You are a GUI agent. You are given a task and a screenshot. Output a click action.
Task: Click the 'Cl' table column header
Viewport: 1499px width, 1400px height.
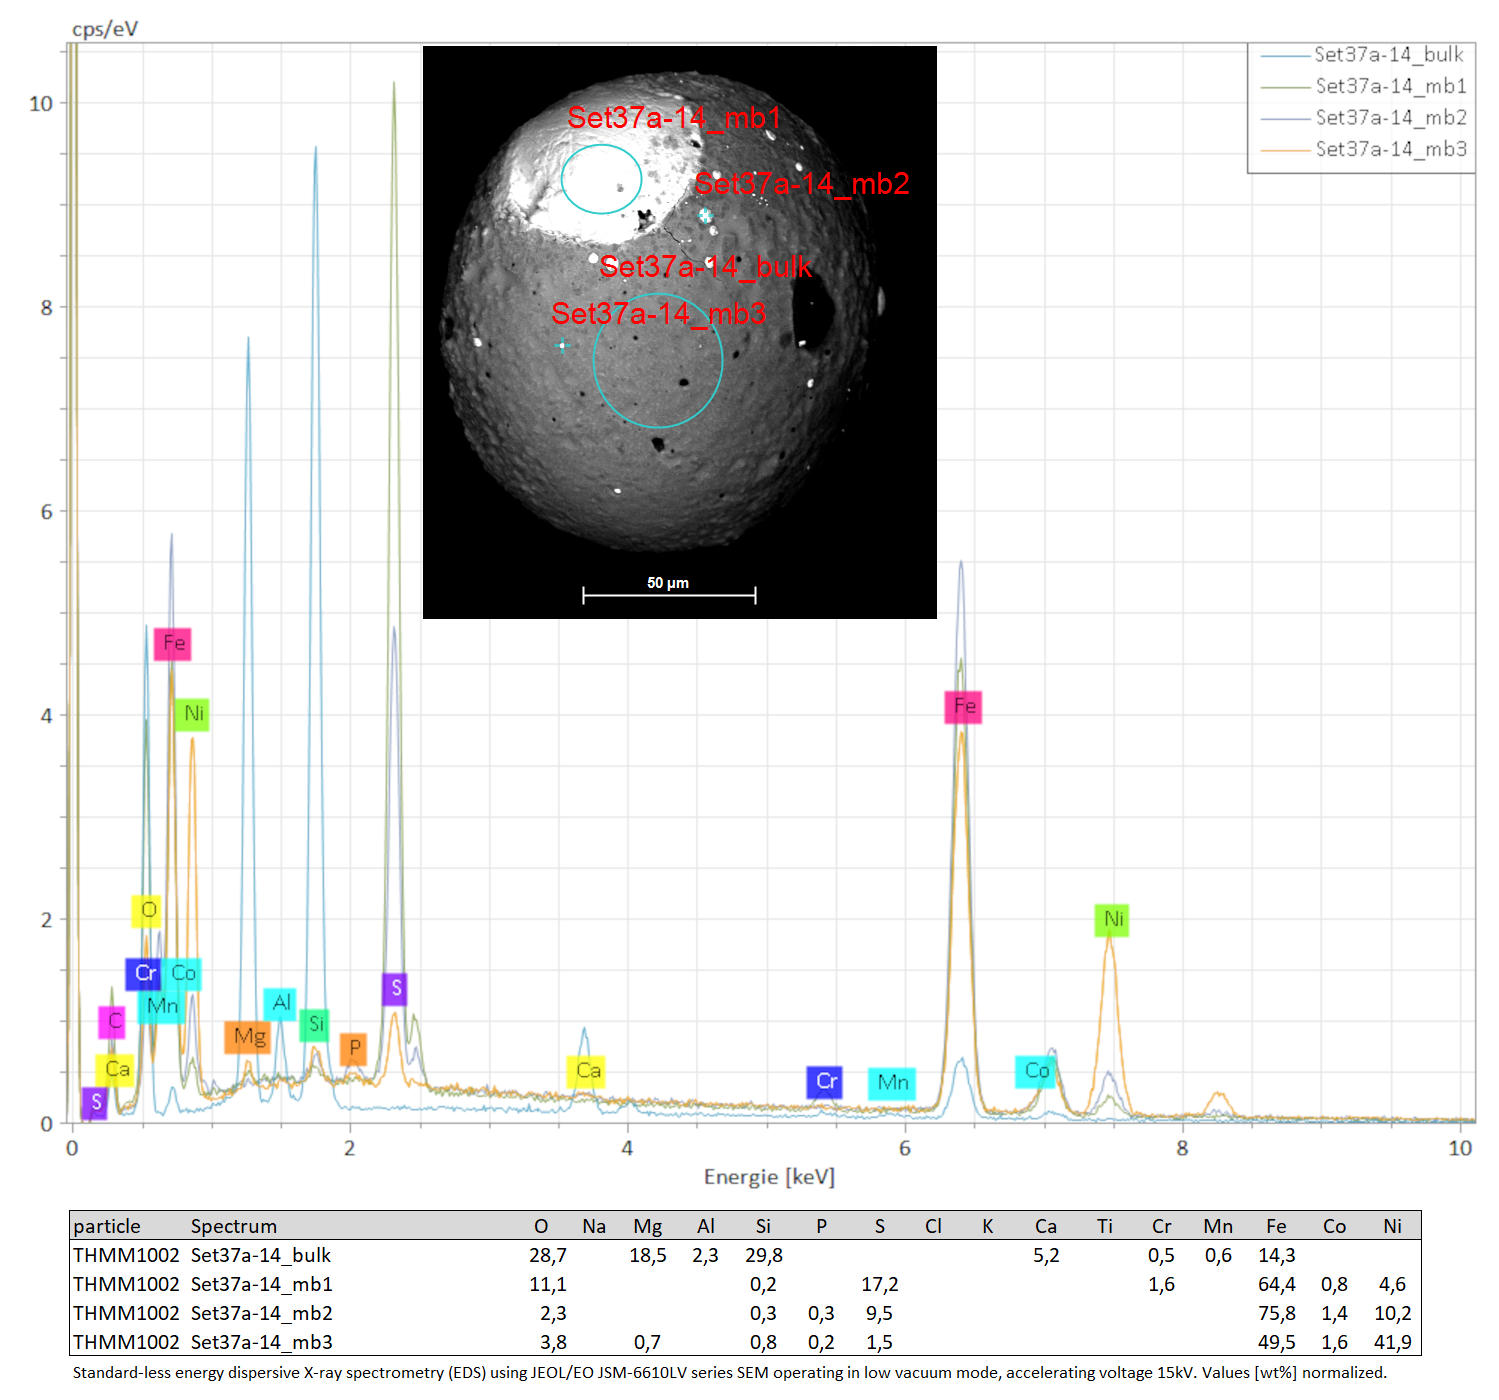click(934, 1227)
